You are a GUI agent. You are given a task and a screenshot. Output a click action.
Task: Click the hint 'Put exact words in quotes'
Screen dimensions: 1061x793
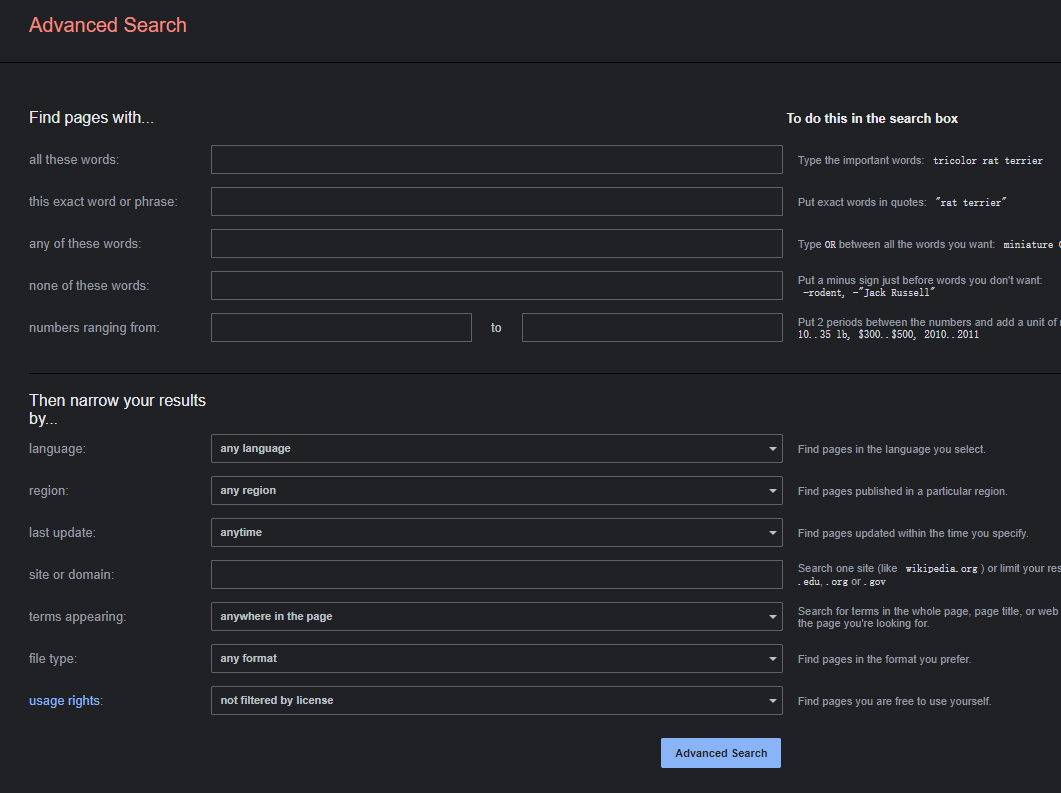862,202
